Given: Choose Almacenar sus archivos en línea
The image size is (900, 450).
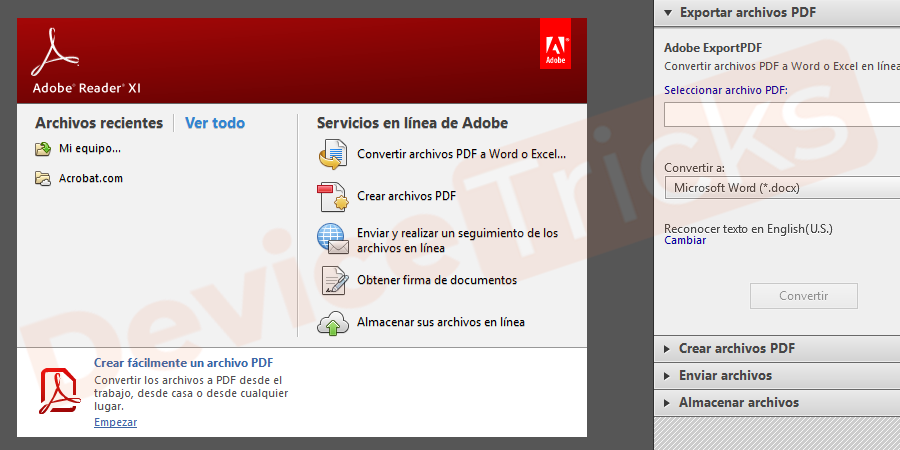Looking at the screenshot, I should (441, 322).
